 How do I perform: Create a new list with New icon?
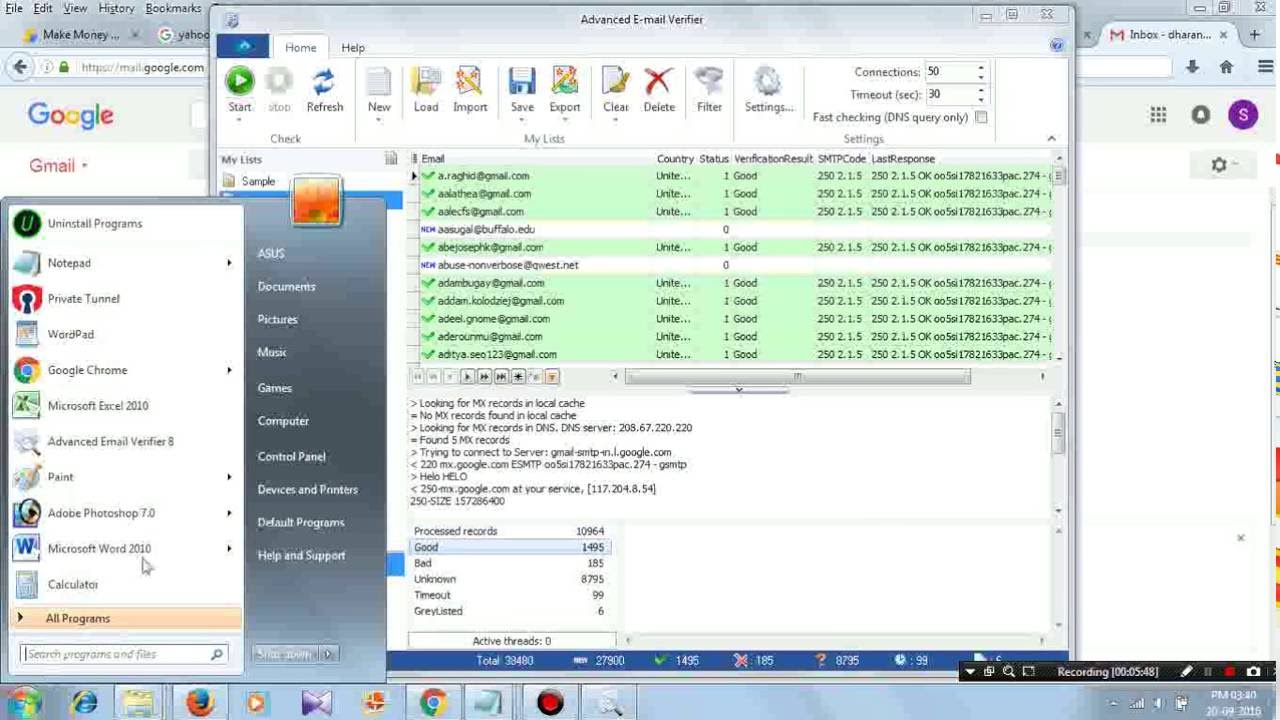click(379, 82)
